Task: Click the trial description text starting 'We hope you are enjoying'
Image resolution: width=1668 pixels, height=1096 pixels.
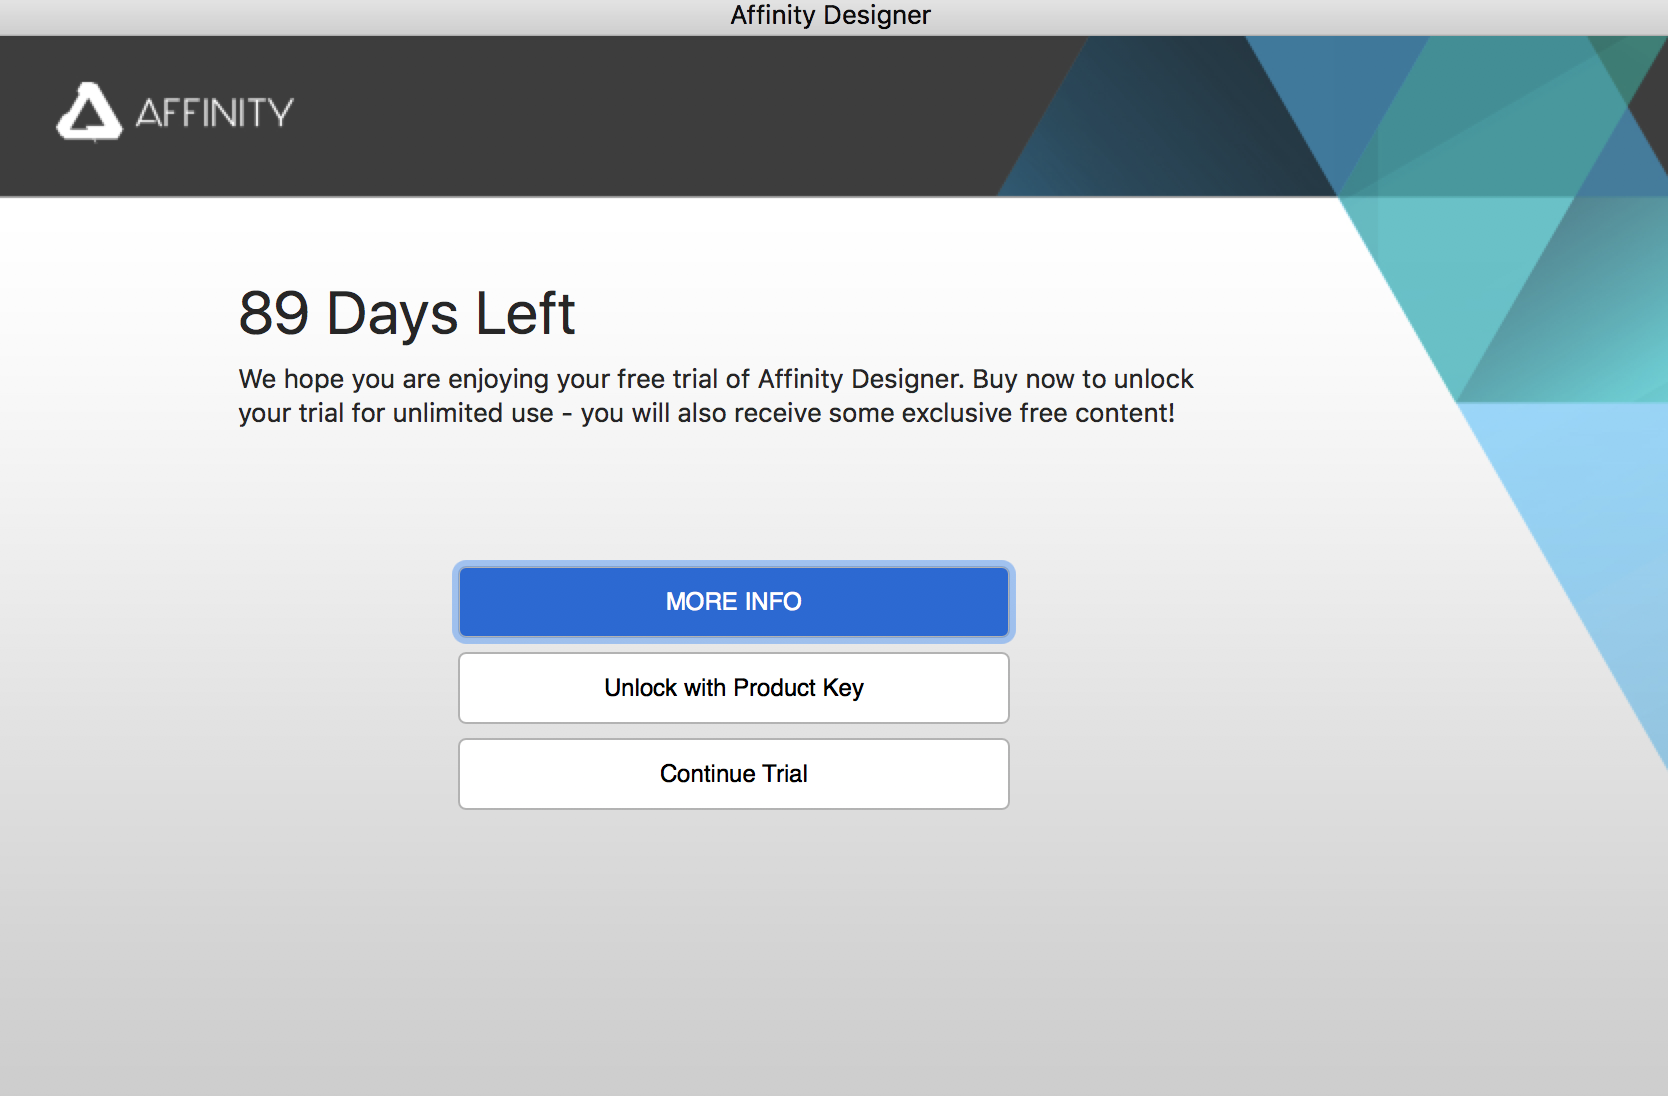Action: 716,396
